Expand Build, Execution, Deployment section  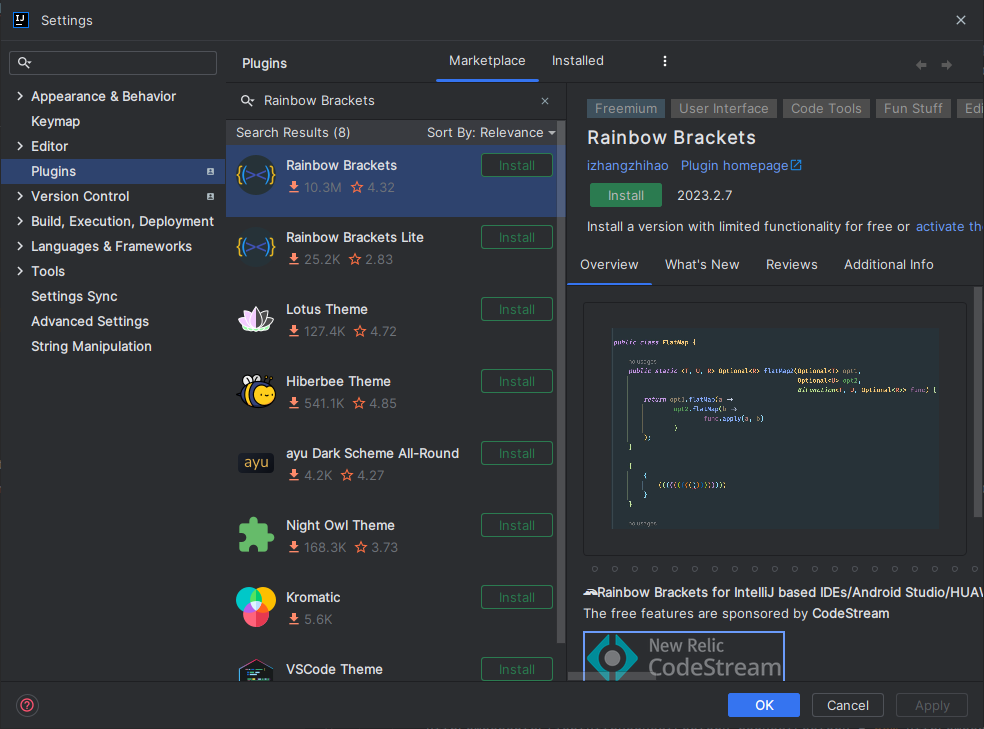19,221
